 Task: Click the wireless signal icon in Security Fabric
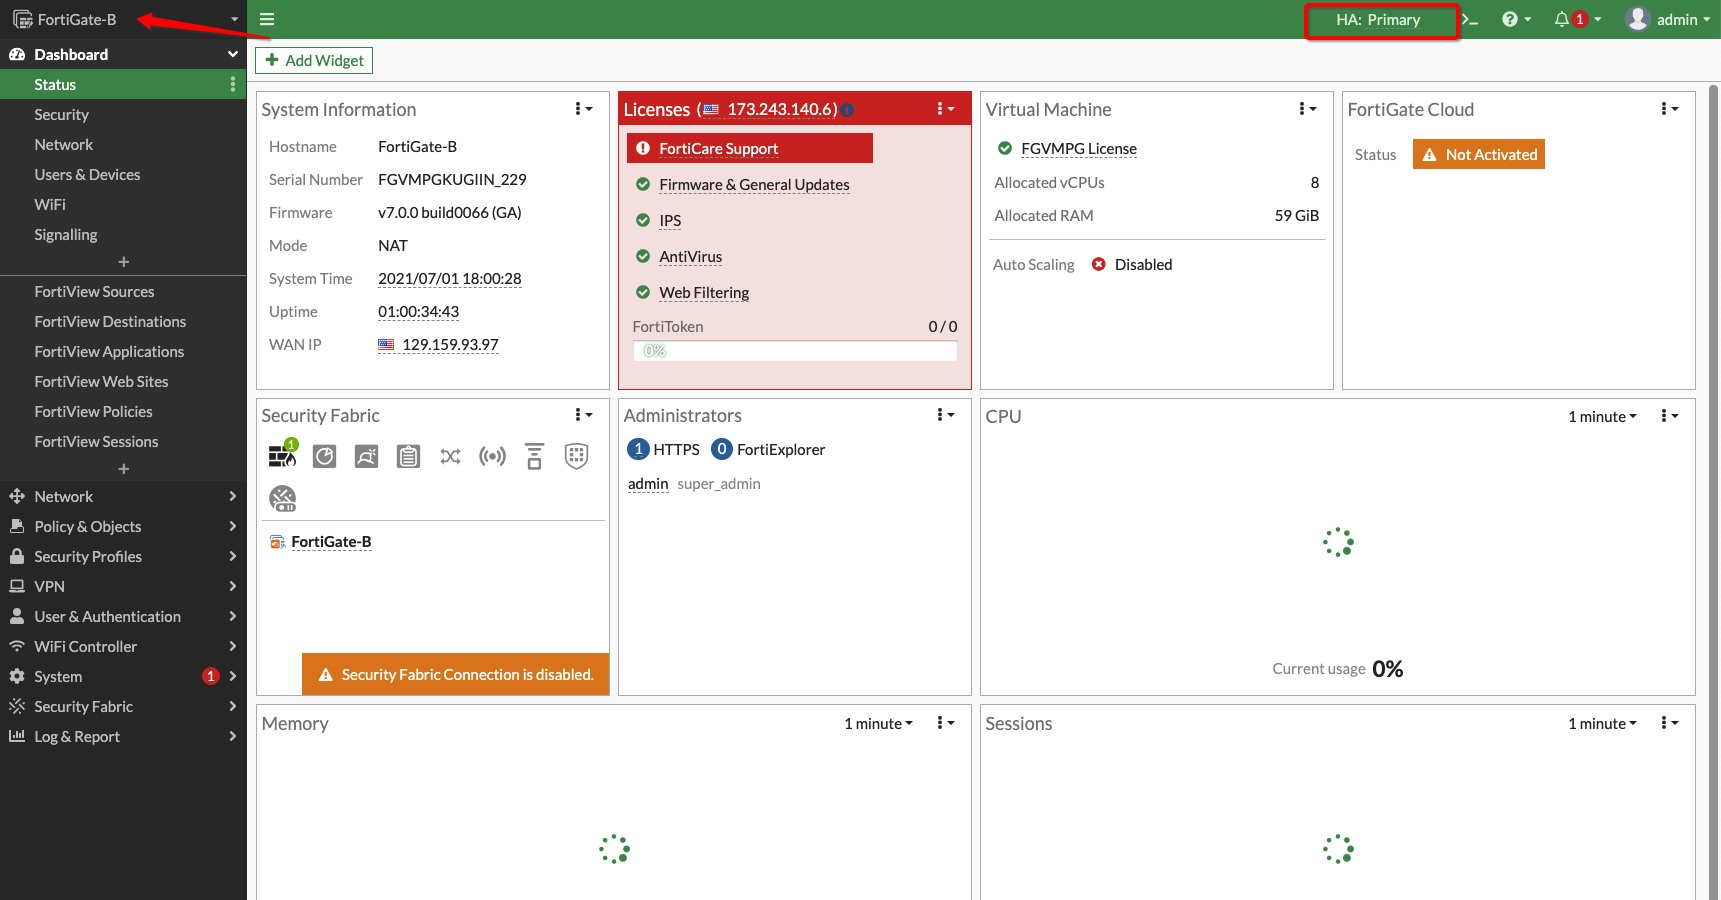492,457
